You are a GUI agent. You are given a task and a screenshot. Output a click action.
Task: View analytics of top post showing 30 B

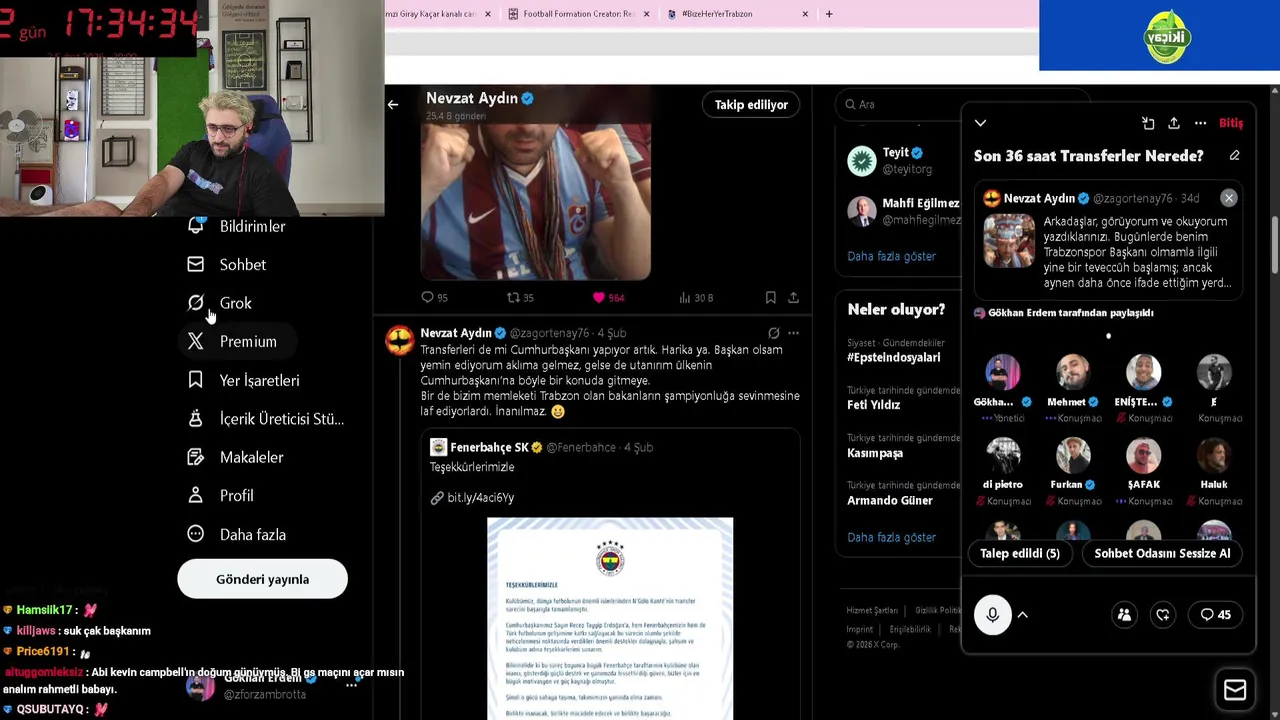click(696, 297)
